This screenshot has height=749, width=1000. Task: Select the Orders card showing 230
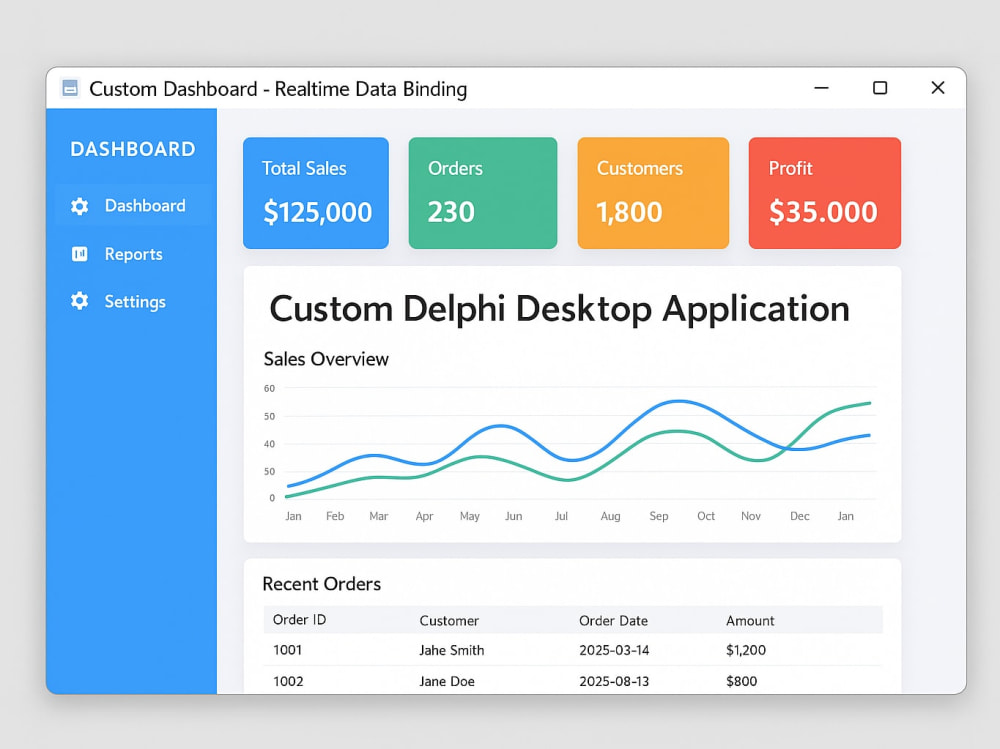[x=483, y=193]
